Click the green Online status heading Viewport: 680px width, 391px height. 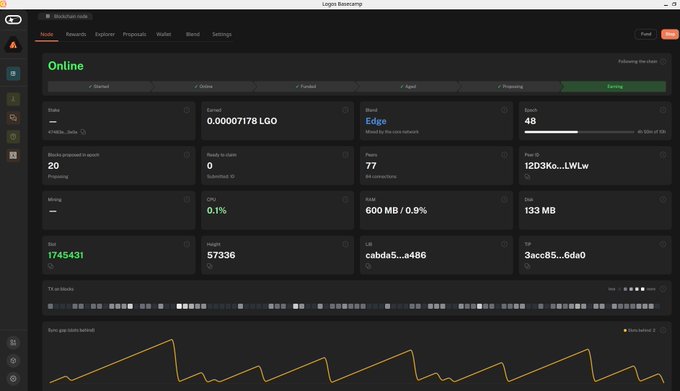(65, 66)
